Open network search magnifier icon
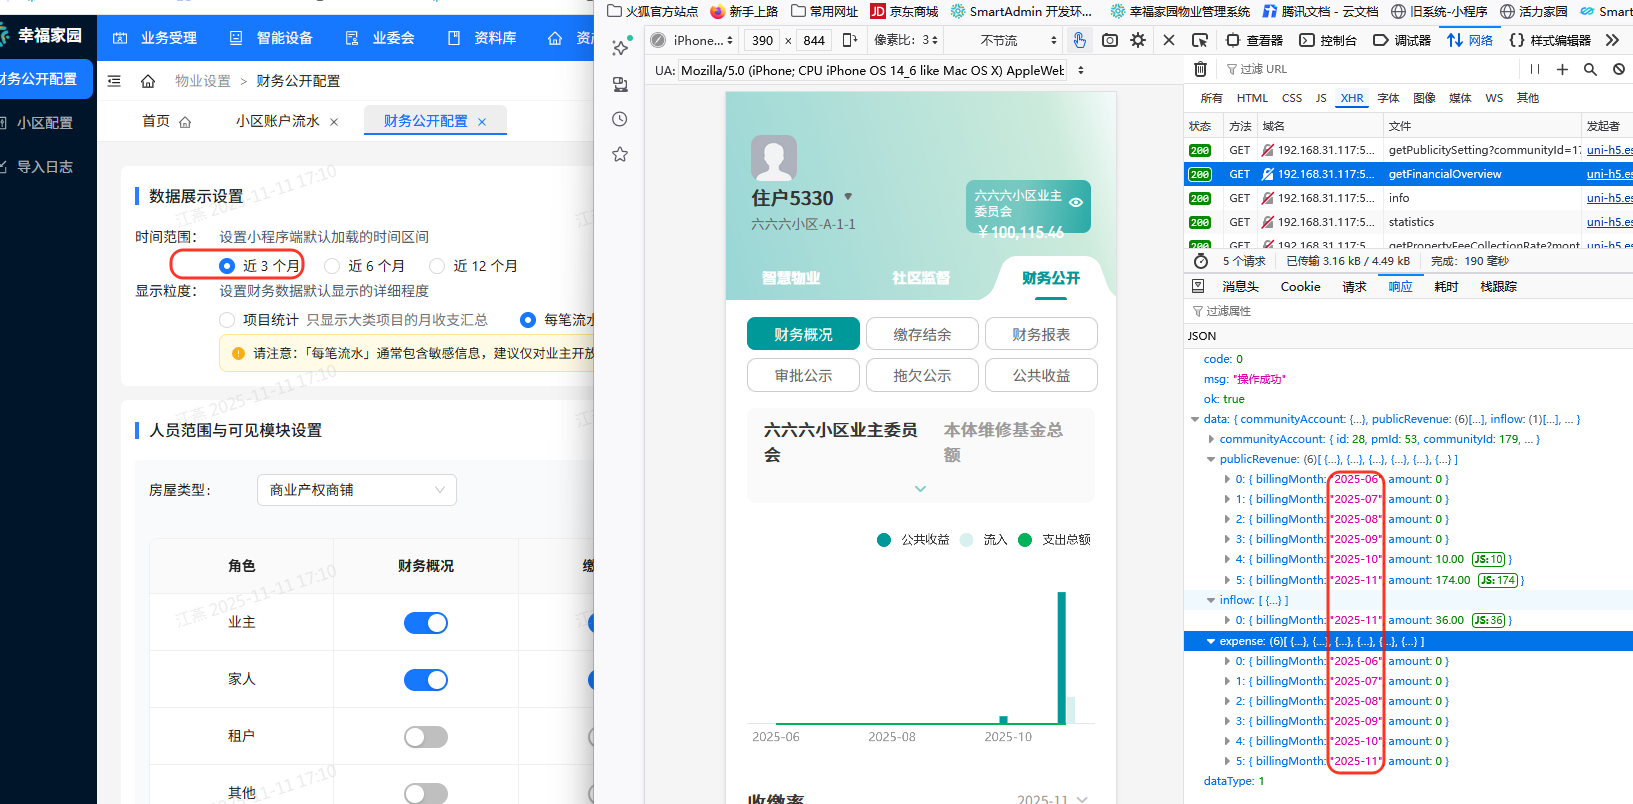The image size is (1633, 804). tap(1590, 69)
